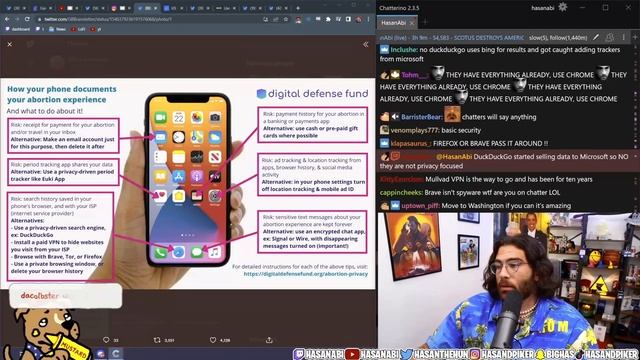The image size is (640, 360).
Task: Close the HasanAbi chat tab
Action: point(412,23)
